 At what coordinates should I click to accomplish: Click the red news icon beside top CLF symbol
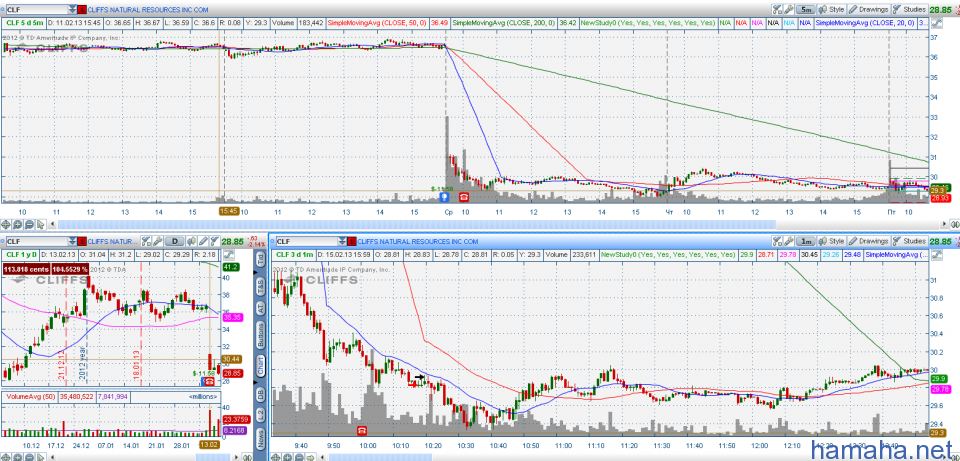pos(84,8)
